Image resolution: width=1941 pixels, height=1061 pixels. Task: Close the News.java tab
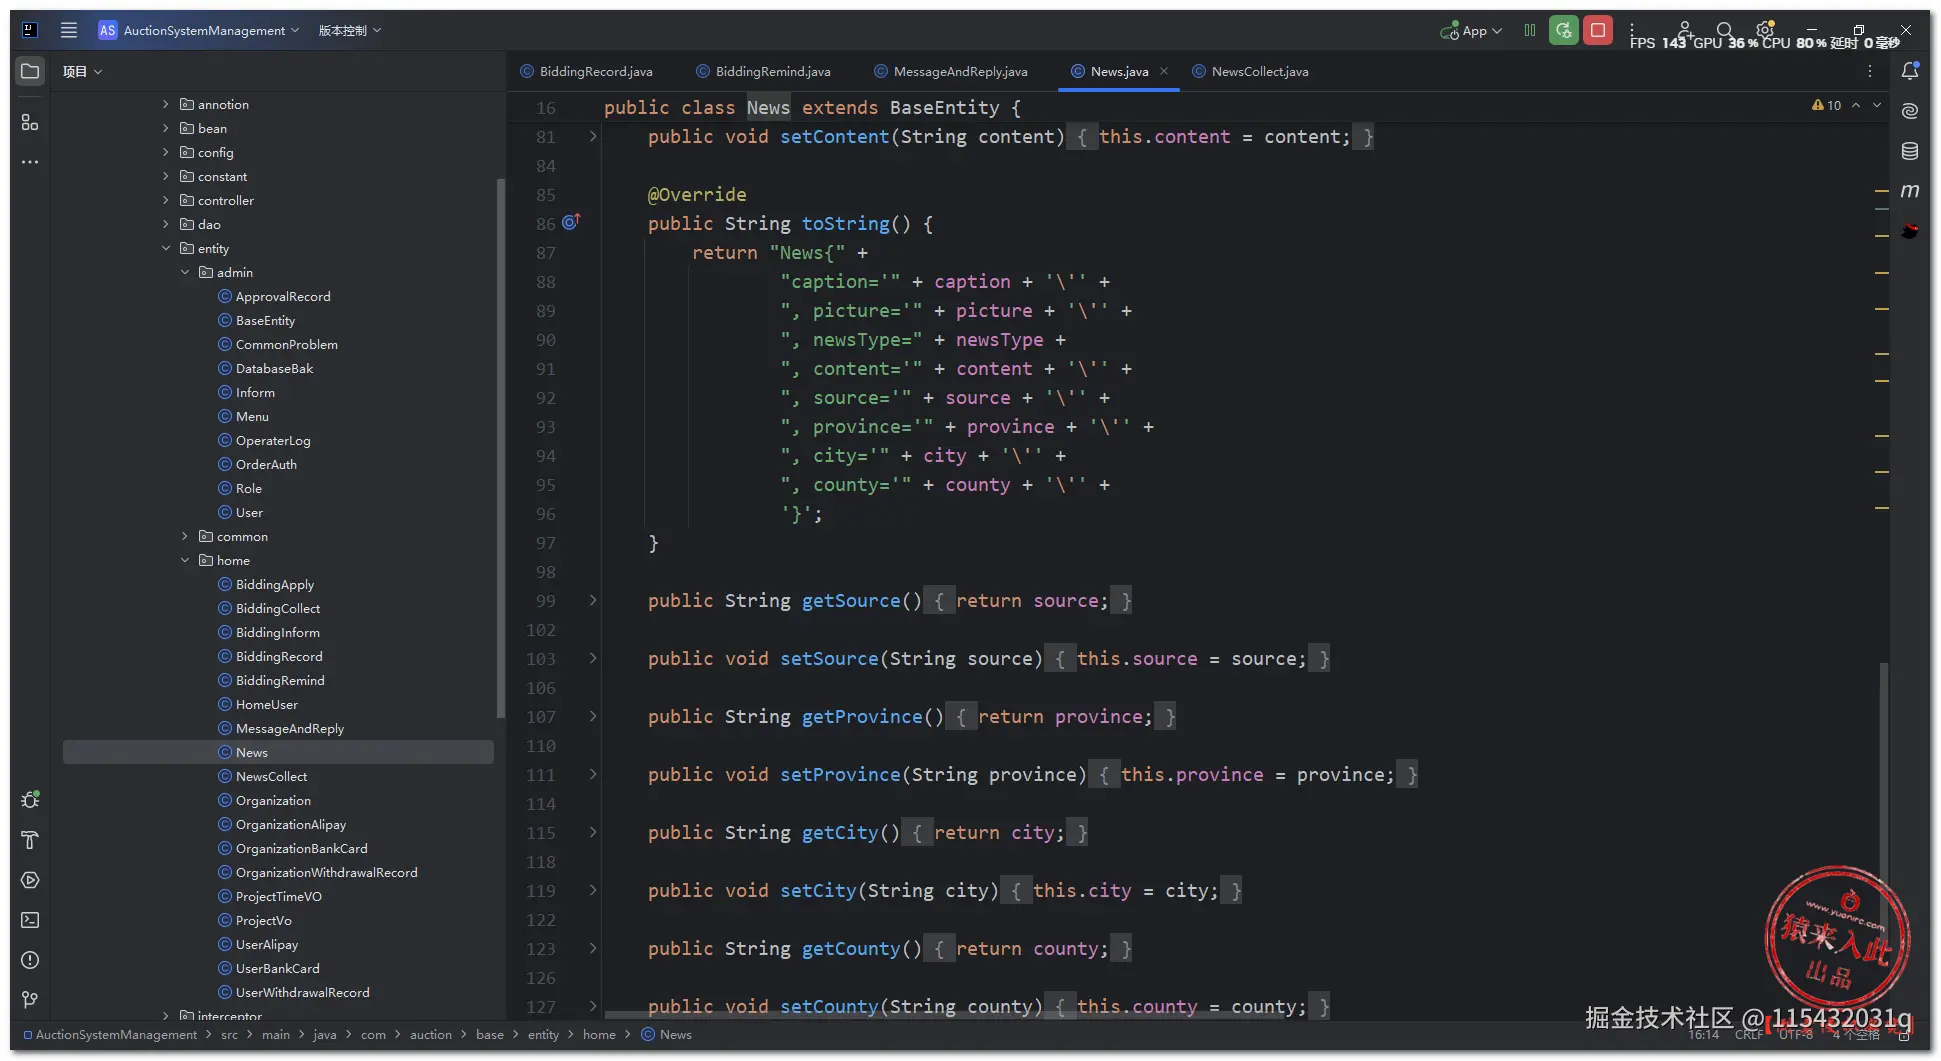pos(1164,71)
